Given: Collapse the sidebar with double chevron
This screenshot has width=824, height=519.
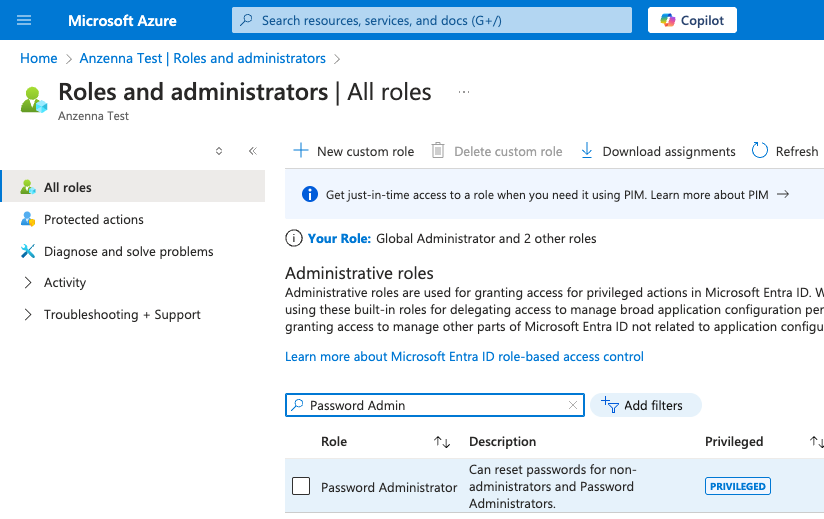Looking at the screenshot, I should [x=252, y=151].
